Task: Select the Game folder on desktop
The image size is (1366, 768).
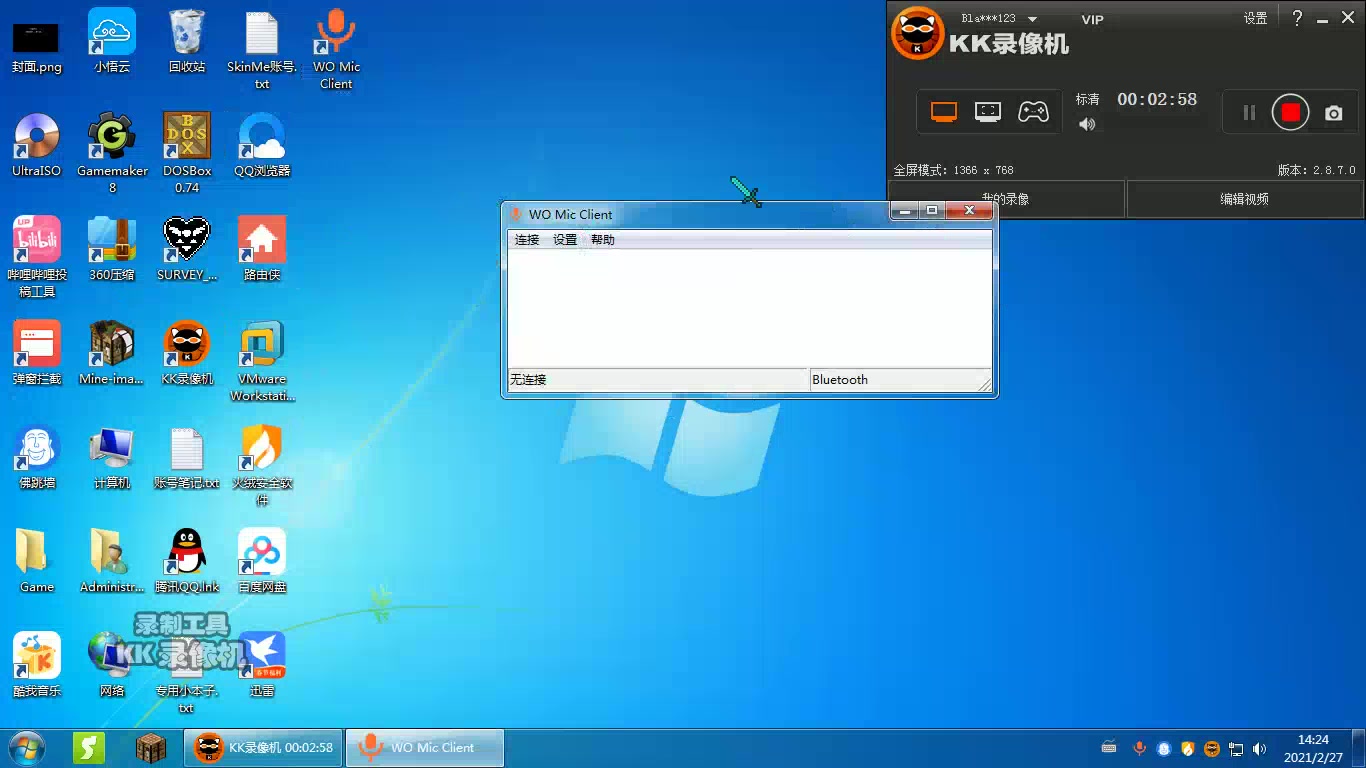Action: pyautogui.click(x=36, y=562)
